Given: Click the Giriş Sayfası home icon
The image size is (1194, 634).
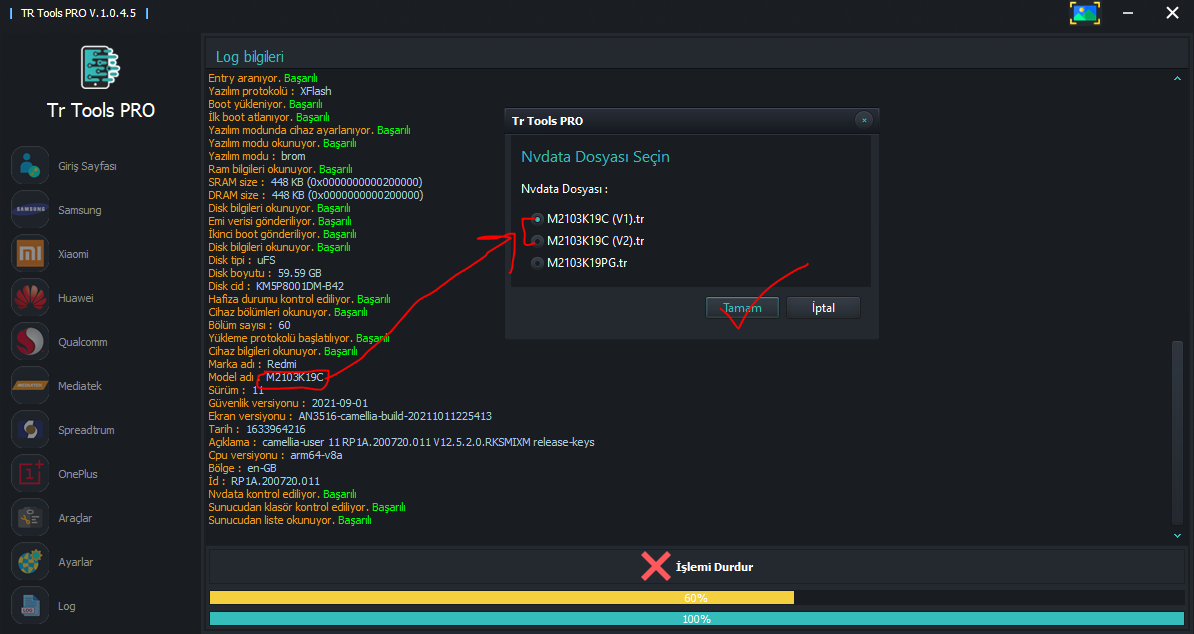Looking at the screenshot, I should click(30, 165).
